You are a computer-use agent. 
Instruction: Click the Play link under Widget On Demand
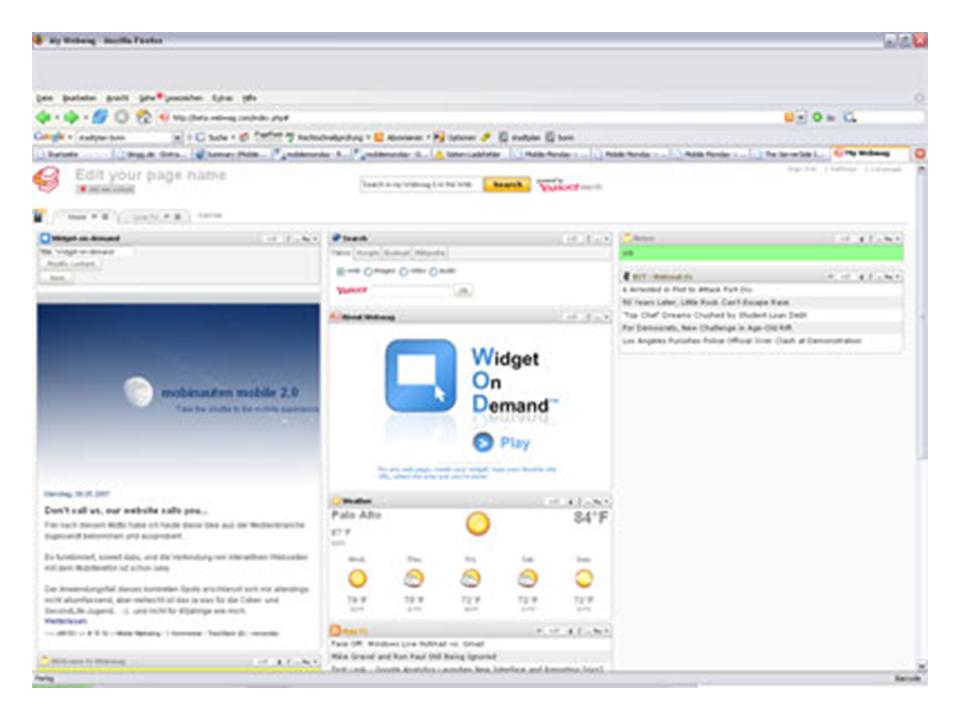point(514,443)
